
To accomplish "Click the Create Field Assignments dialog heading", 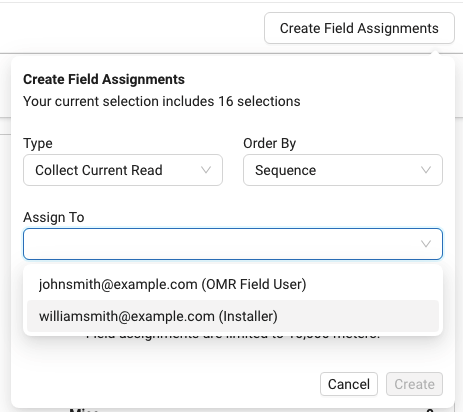I will pos(104,79).
